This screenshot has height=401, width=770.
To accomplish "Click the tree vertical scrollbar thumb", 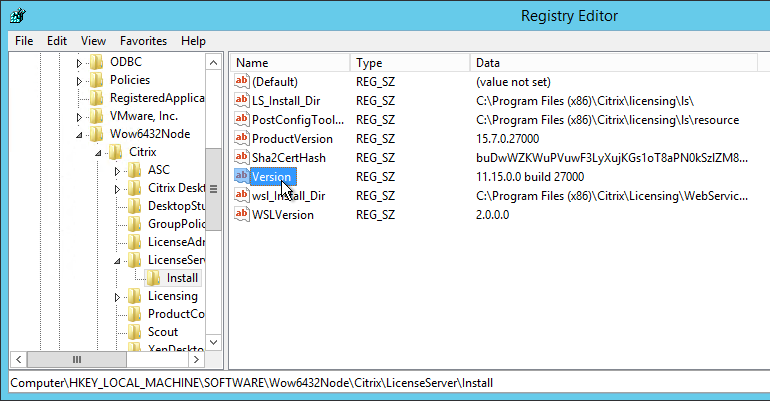I will tap(214, 189).
